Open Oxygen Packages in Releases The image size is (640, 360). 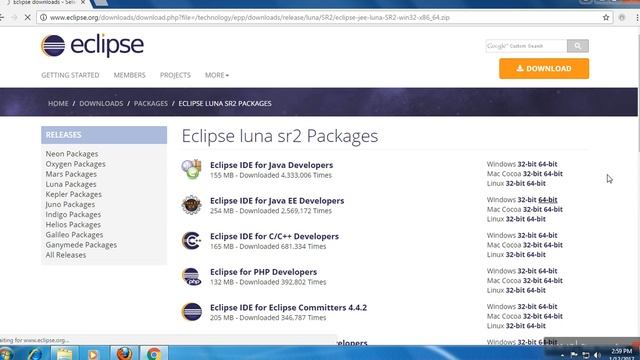(76, 164)
